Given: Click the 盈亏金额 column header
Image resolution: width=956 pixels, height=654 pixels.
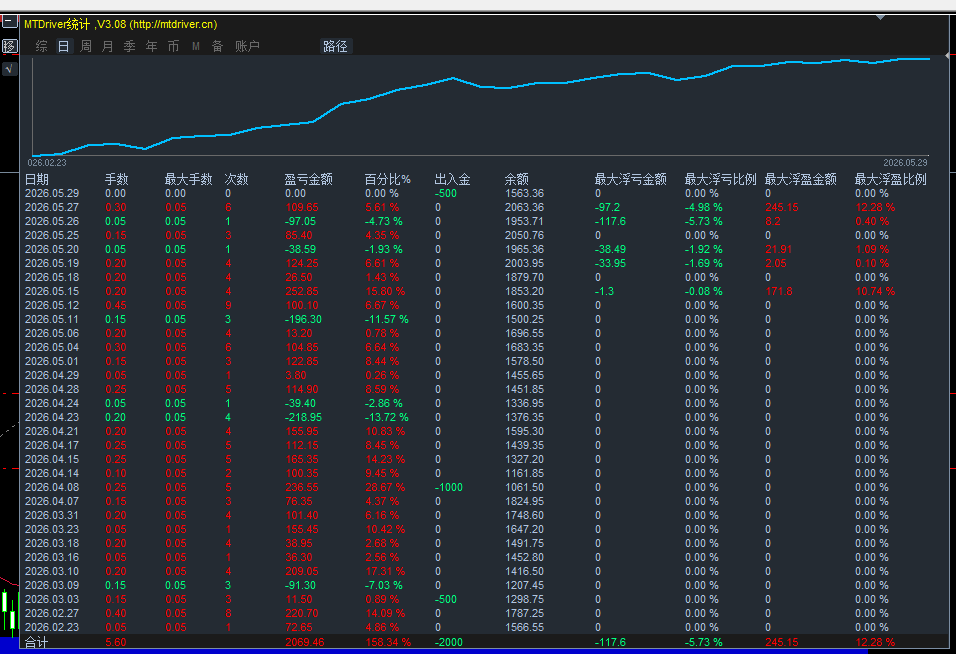Looking at the screenshot, I should 309,179.
